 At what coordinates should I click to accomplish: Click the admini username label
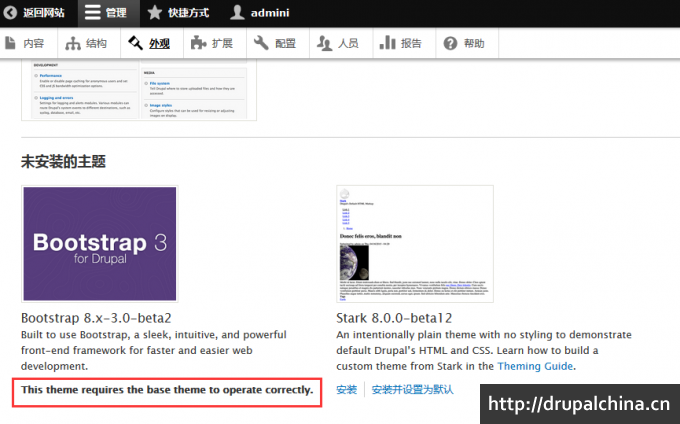[270, 13]
